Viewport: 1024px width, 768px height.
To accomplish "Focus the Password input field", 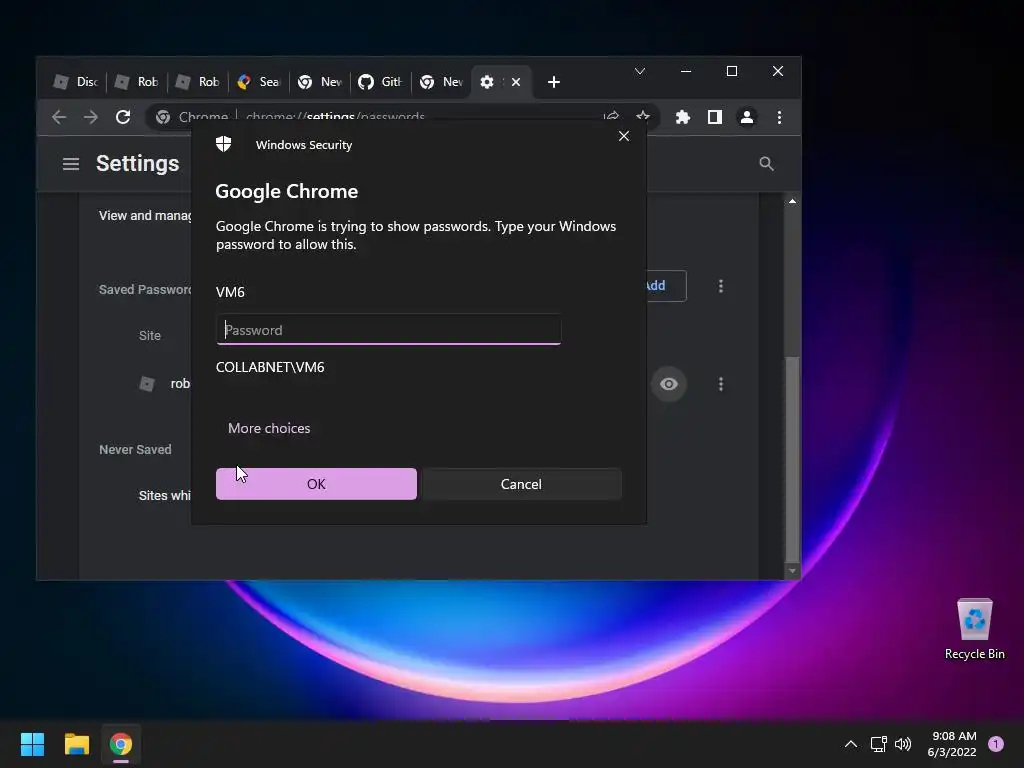I will click(x=389, y=330).
